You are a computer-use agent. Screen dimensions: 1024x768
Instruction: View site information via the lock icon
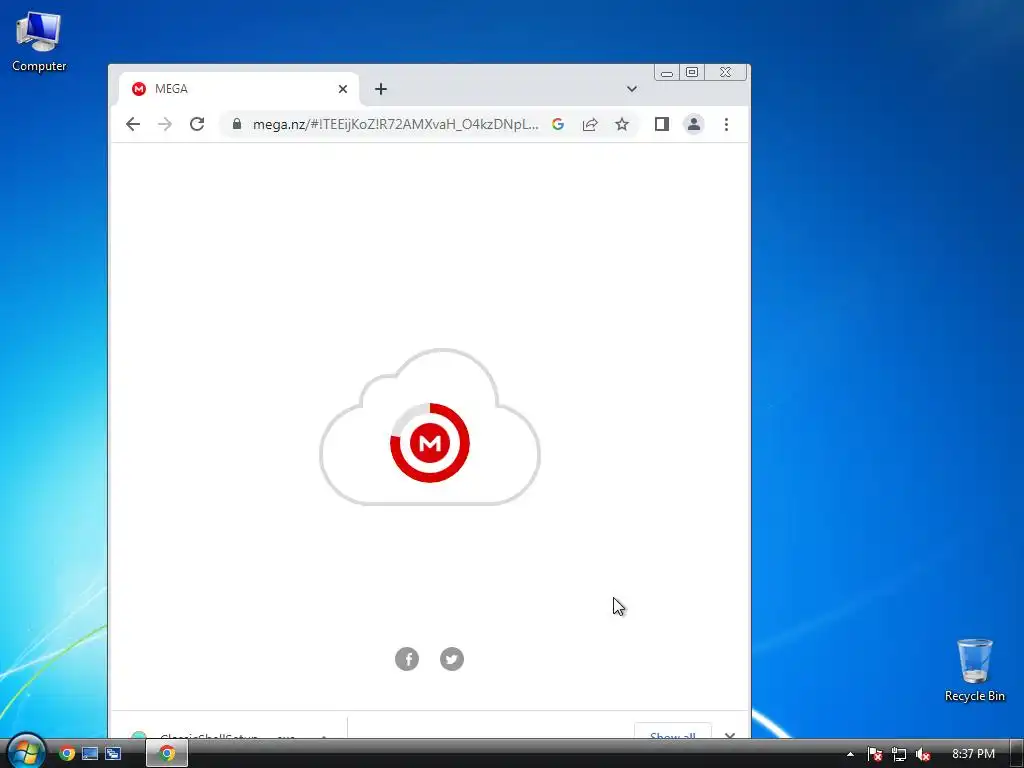pyautogui.click(x=237, y=124)
